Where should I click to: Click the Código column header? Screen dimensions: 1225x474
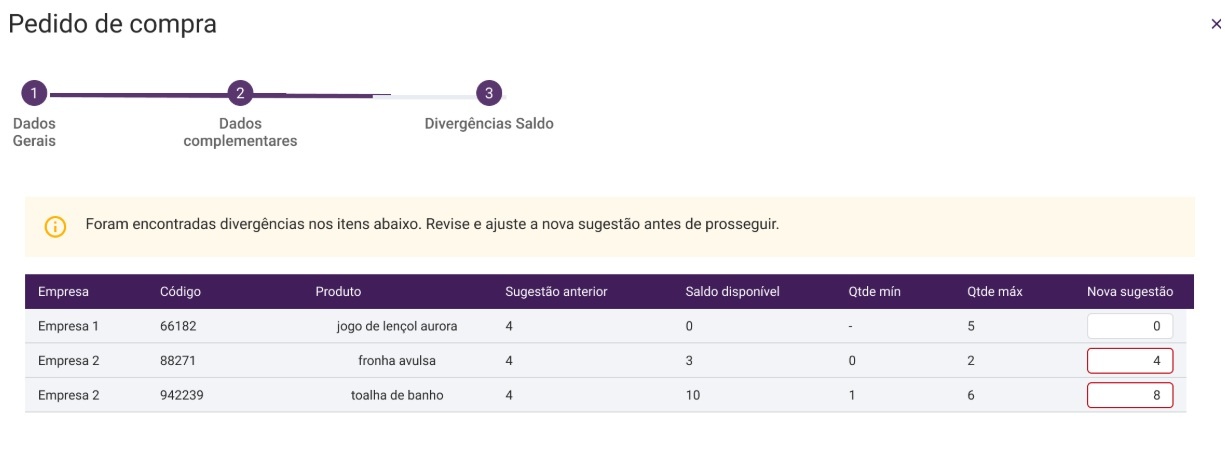[180, 292]
